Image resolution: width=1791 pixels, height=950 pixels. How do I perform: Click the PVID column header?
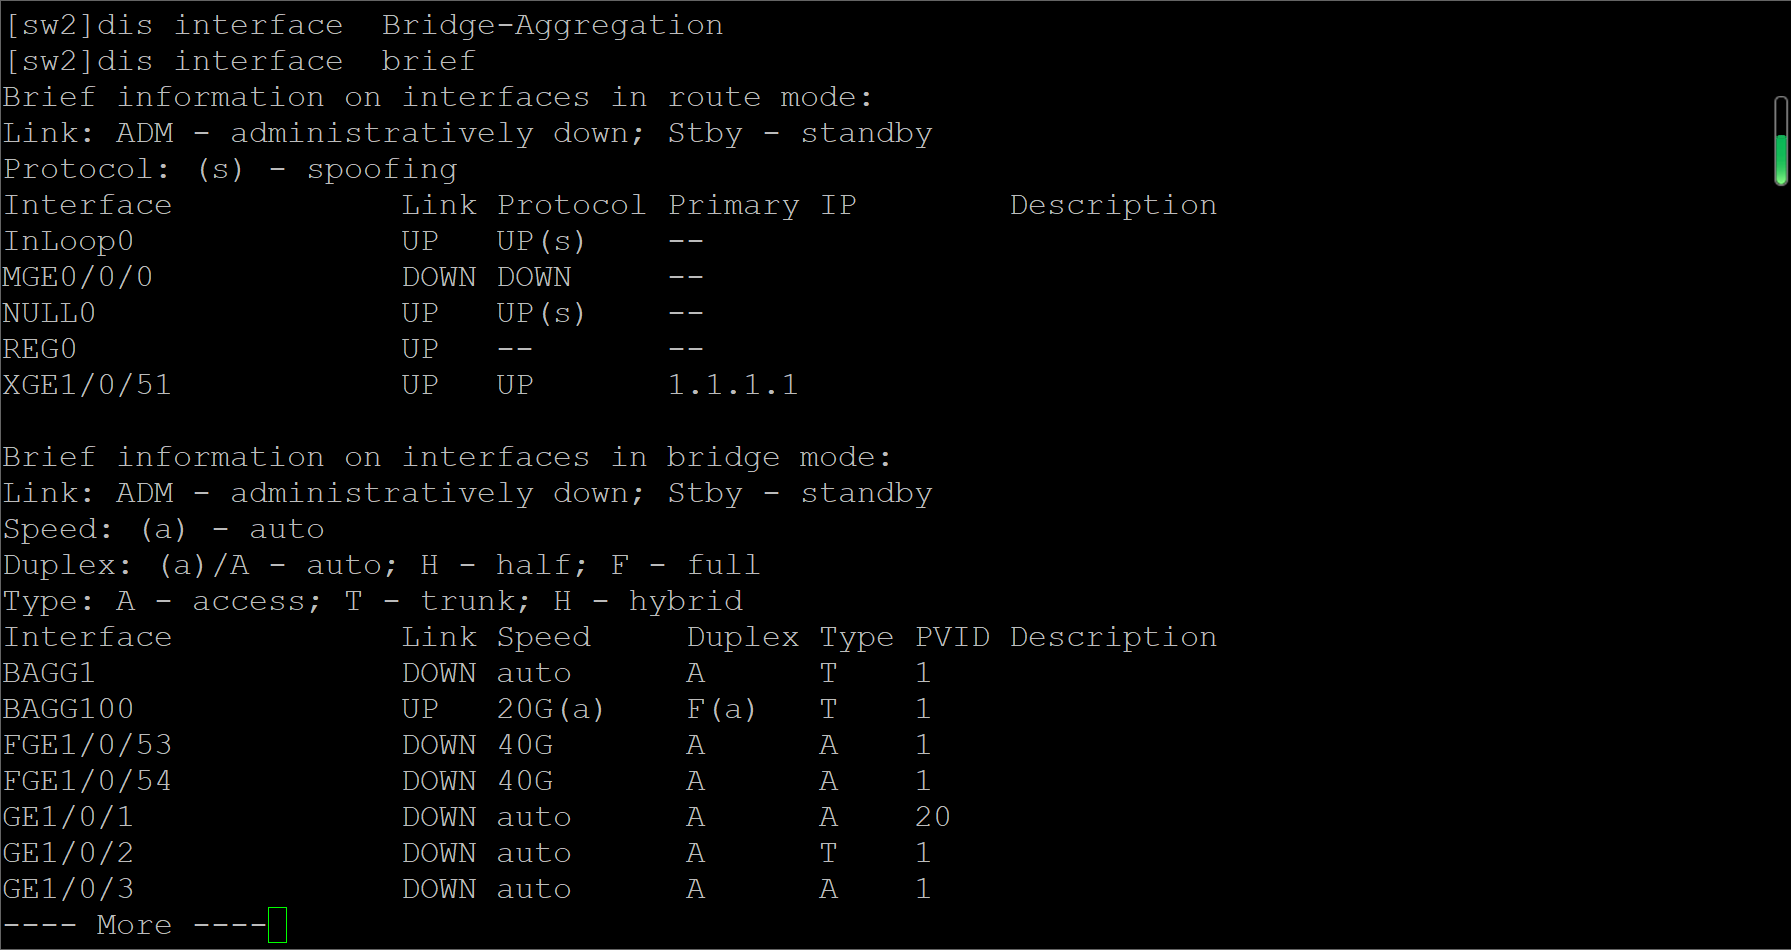(952, 637)
